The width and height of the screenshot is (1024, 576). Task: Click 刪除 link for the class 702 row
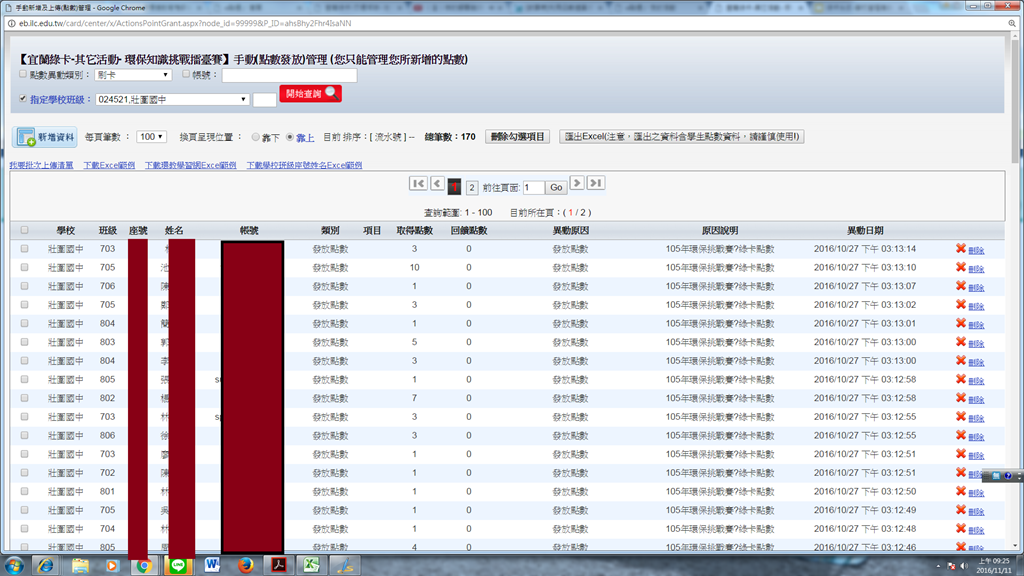point(976,473)
